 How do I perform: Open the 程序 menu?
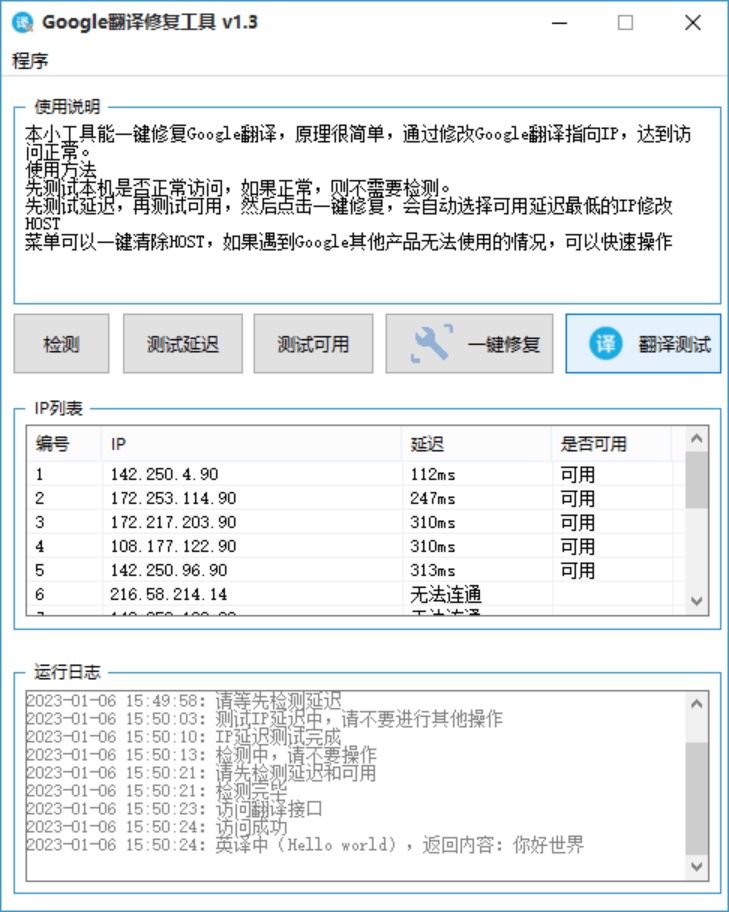coord(30,60)
